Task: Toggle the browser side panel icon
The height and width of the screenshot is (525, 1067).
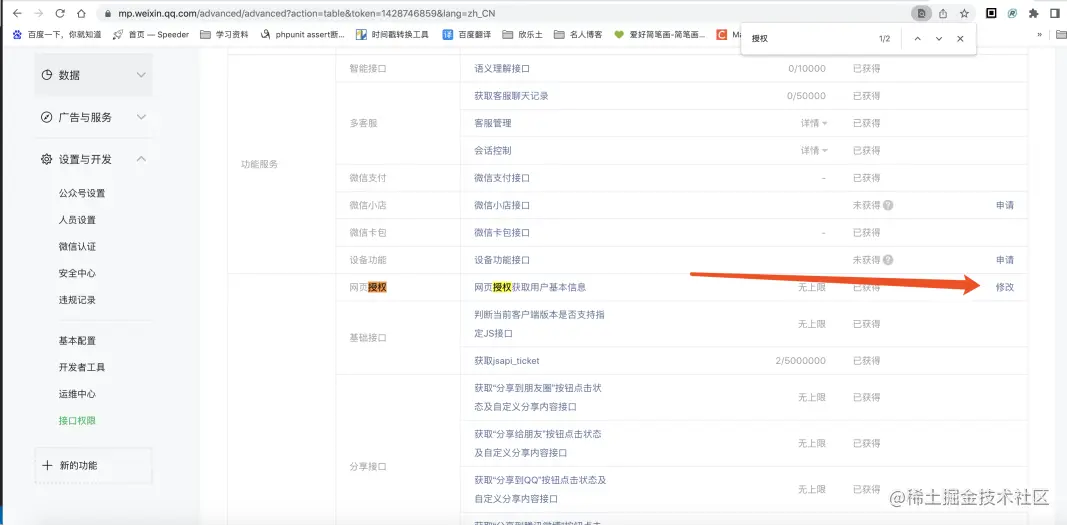Action: (x=1055, y=13)
